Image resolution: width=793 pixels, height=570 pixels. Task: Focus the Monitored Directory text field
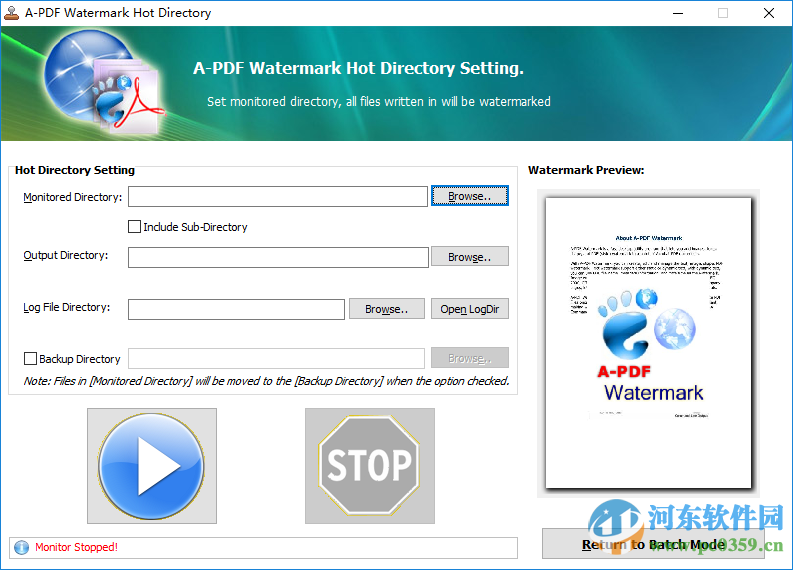278,196
